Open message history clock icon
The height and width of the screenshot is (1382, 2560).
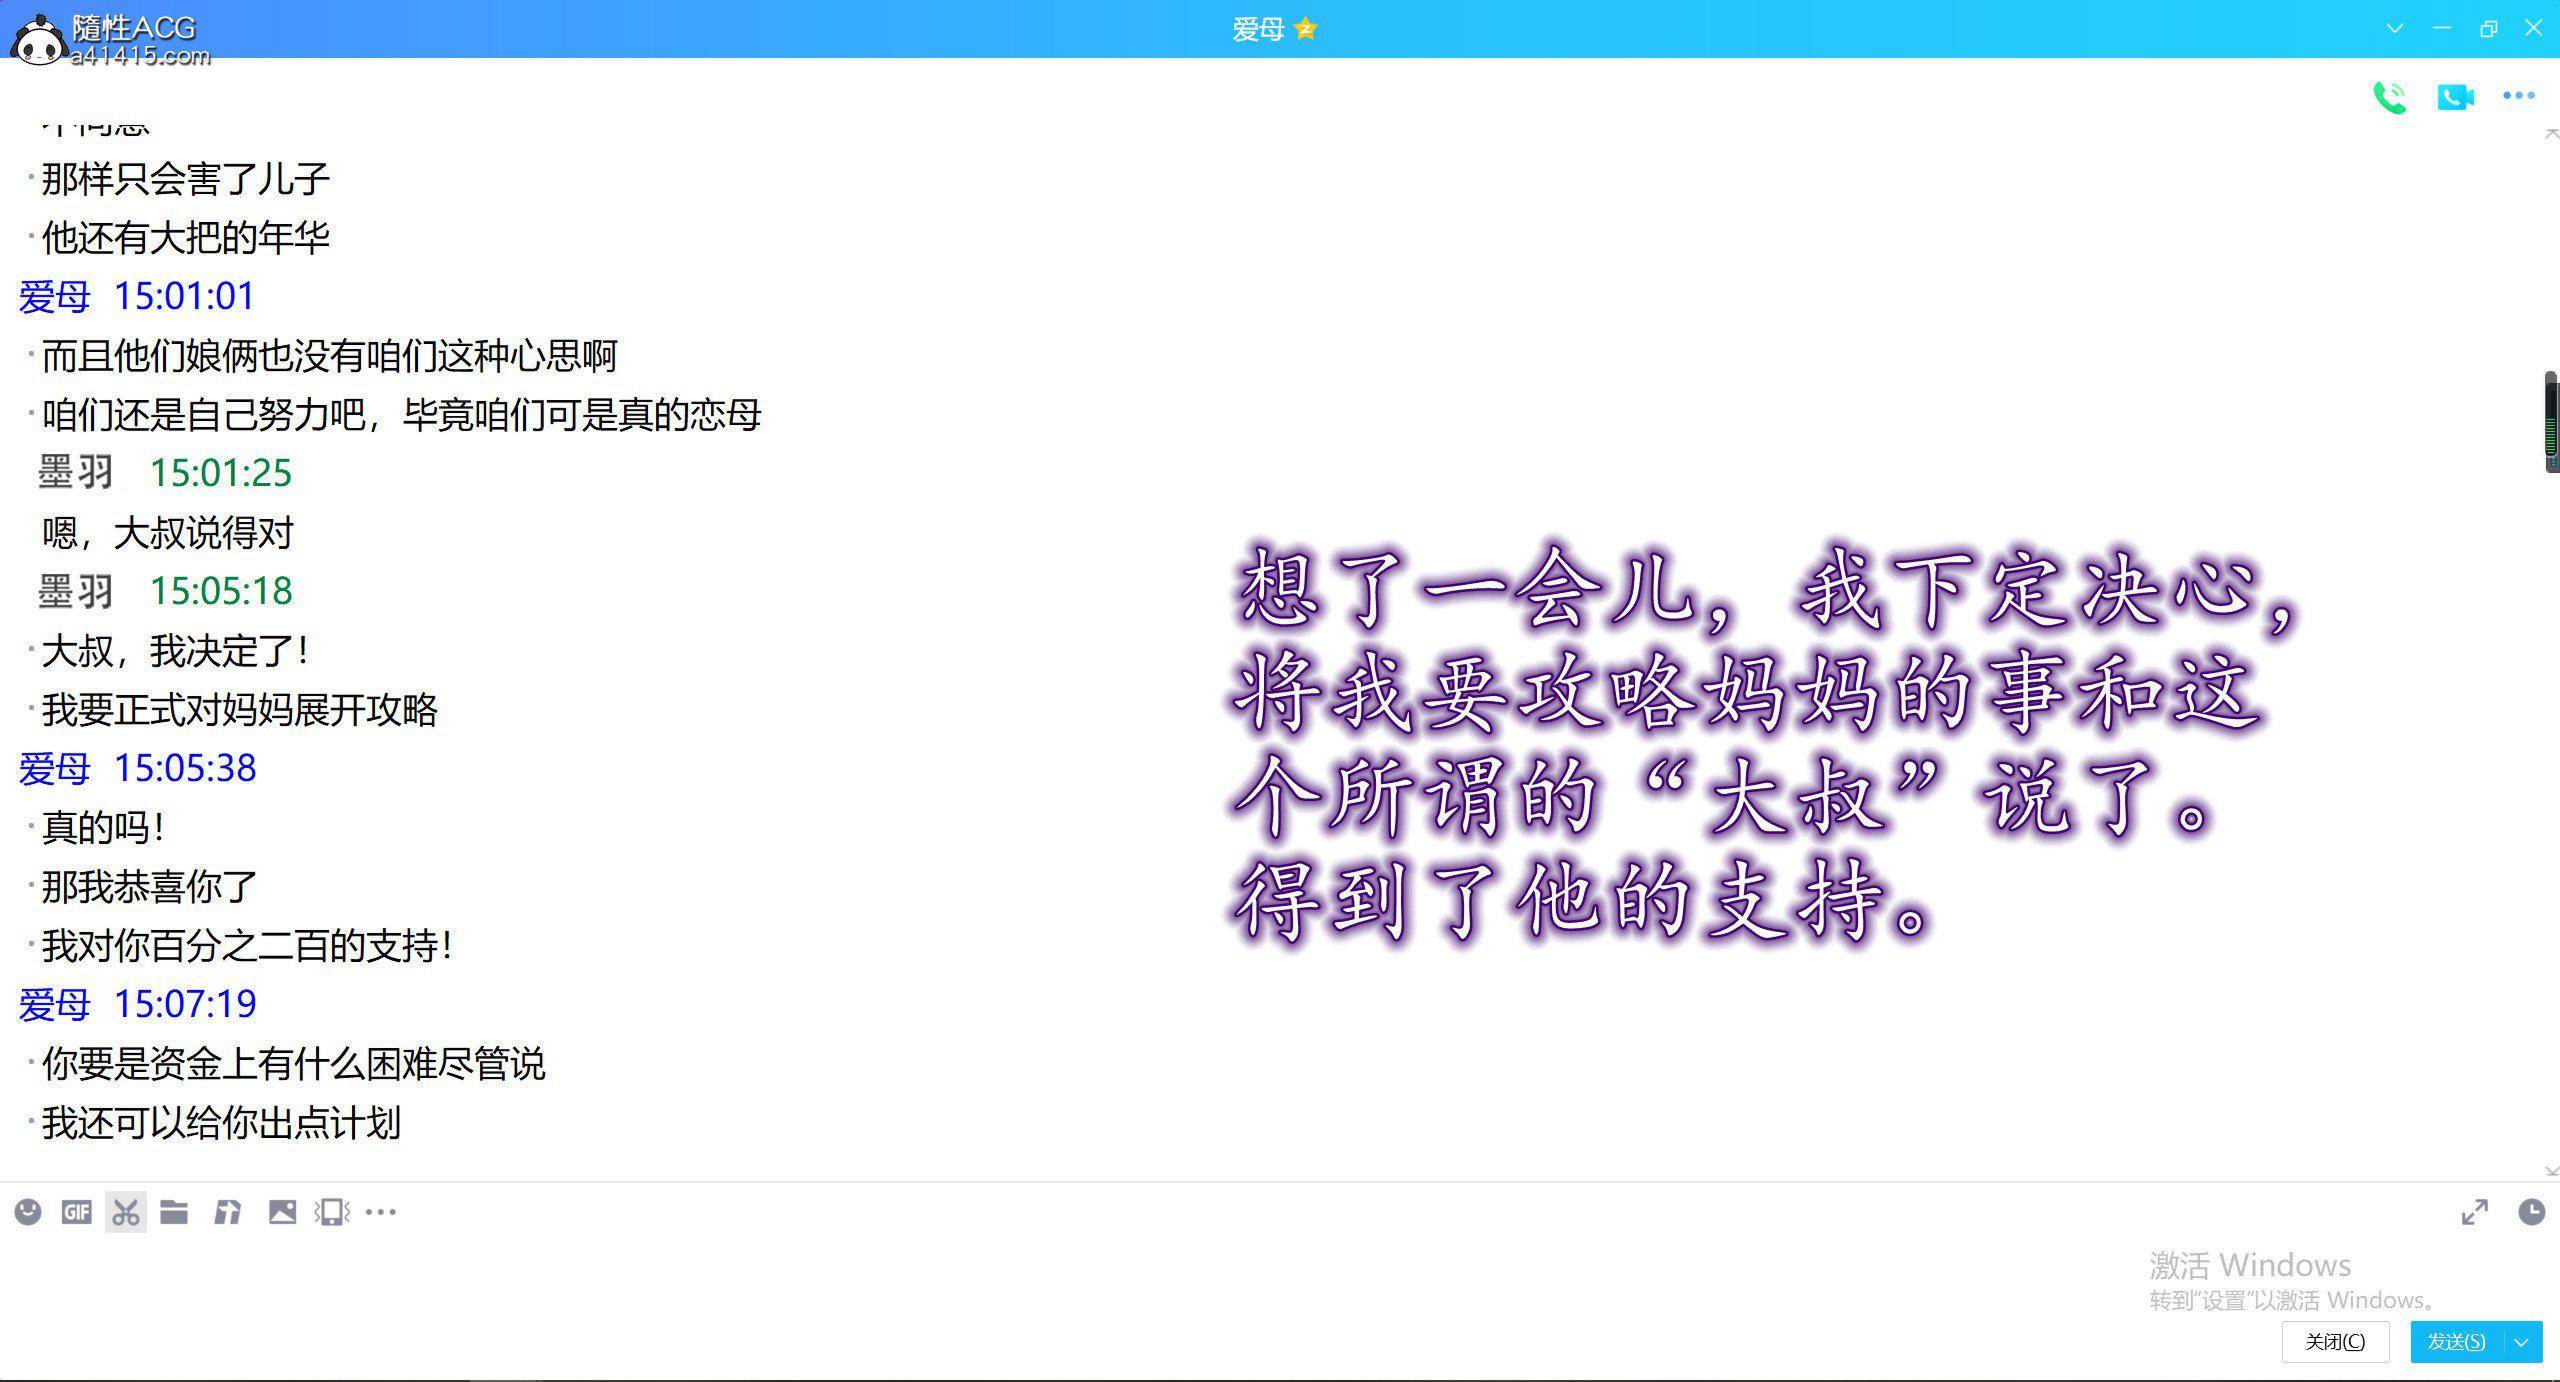2531,1212
